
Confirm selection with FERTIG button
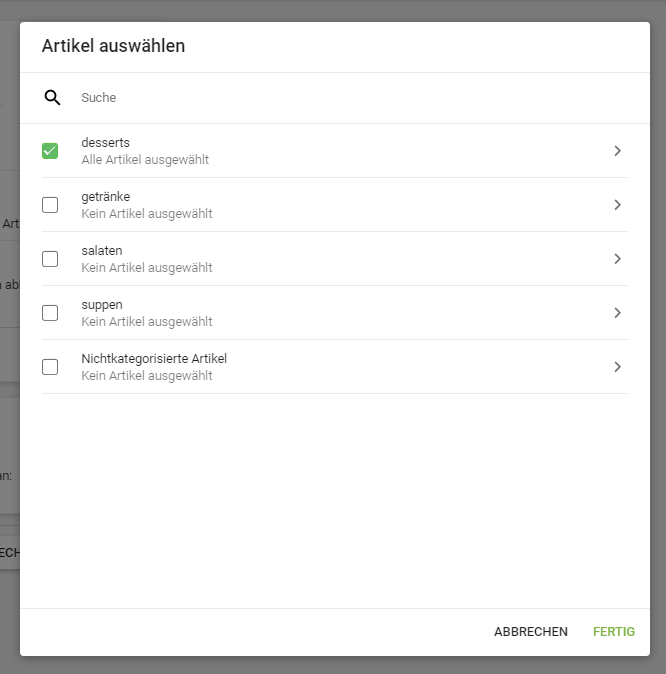click(613, 632)
